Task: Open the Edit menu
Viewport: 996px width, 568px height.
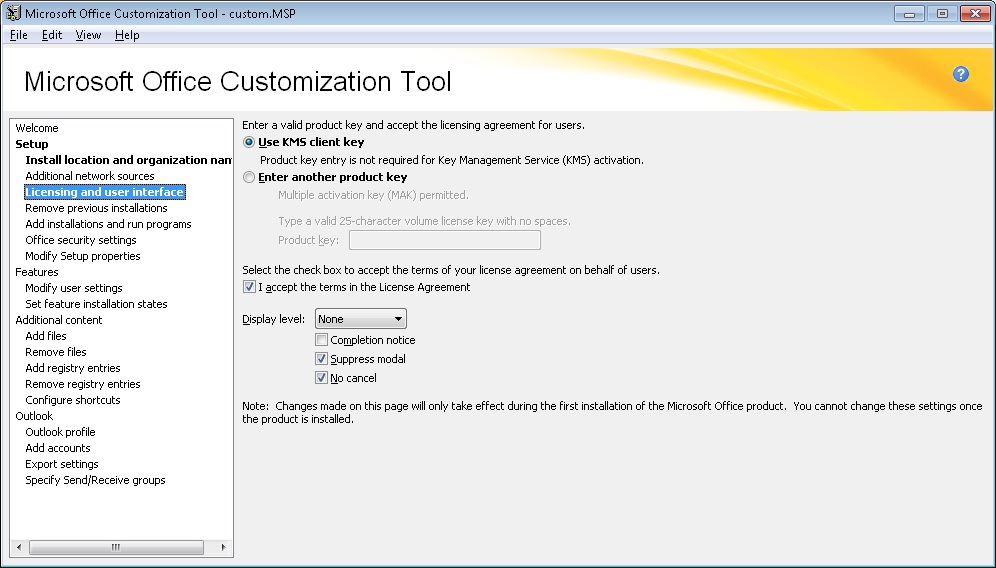Action: pyautogui.click(x=51, y=35)
